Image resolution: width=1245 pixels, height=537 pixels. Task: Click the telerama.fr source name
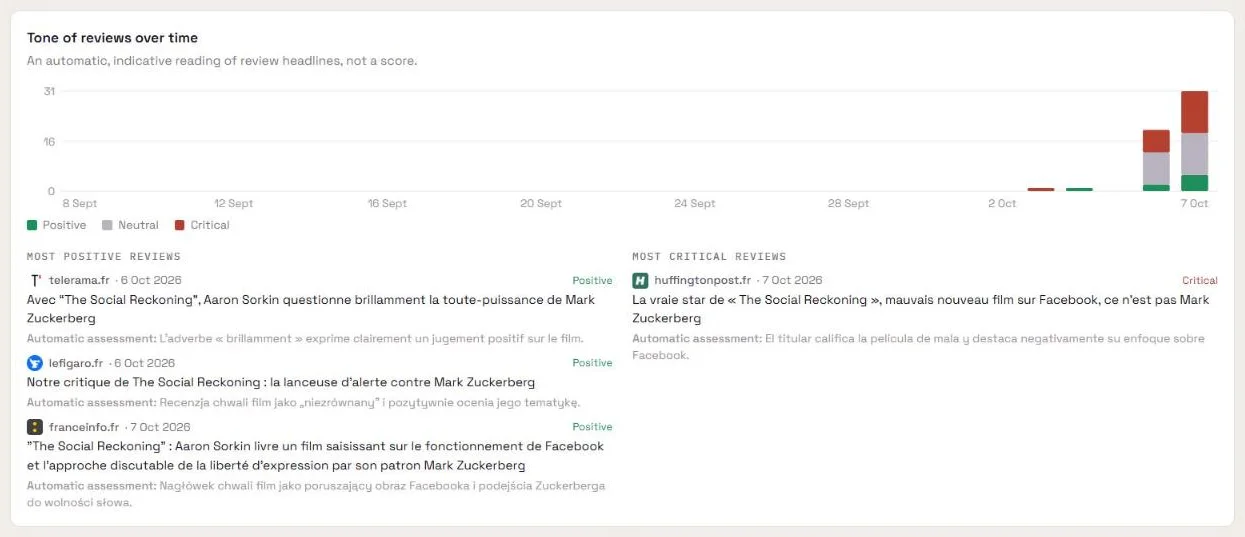[79, 280]
